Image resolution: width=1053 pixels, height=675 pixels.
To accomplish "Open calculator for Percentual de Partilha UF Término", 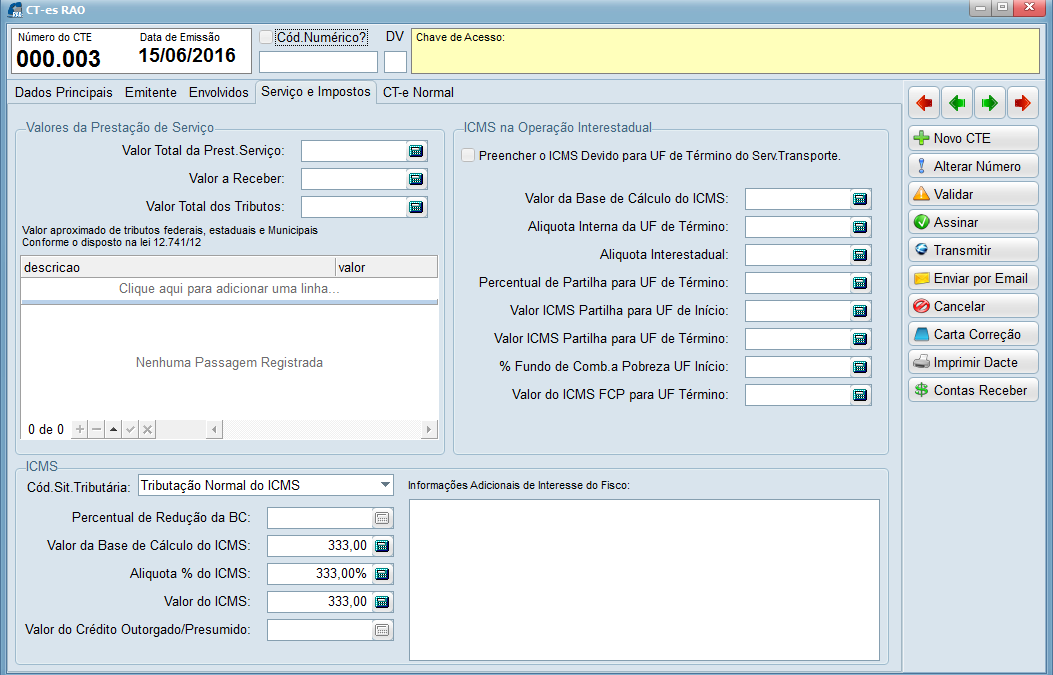I will (860, 283).
